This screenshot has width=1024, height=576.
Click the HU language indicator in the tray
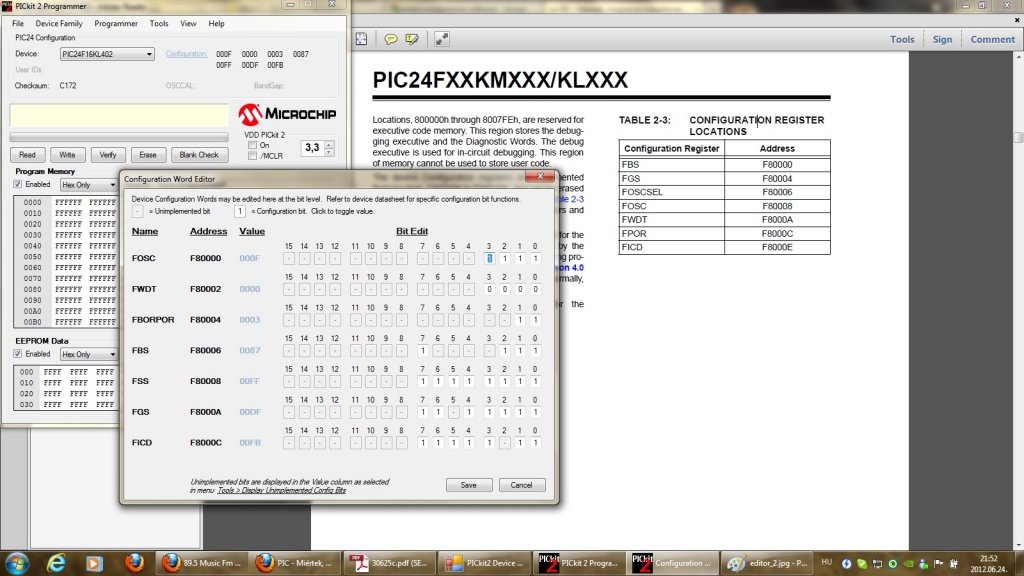pyautogui.click(x=827, y=562)
